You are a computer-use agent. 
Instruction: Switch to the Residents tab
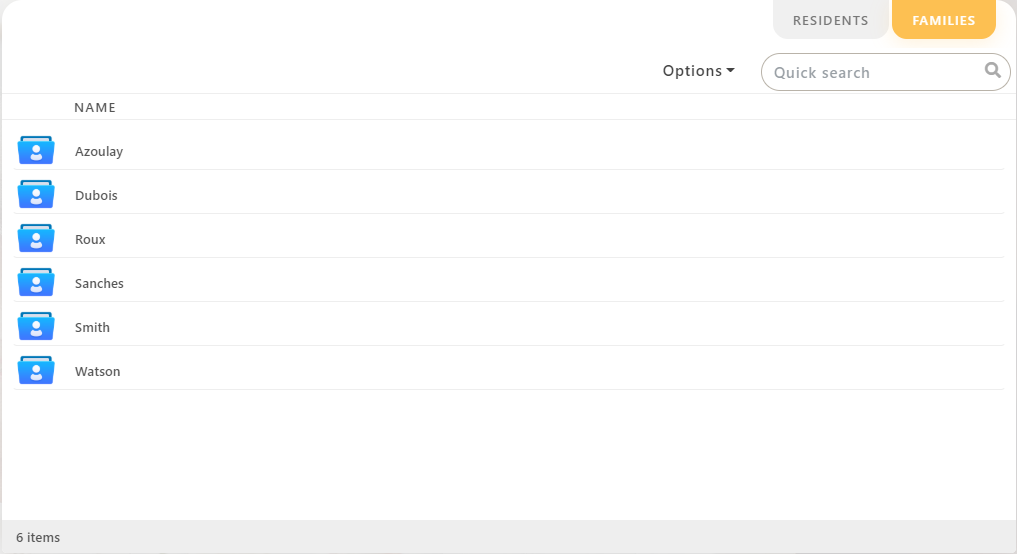tap(830, 20)
